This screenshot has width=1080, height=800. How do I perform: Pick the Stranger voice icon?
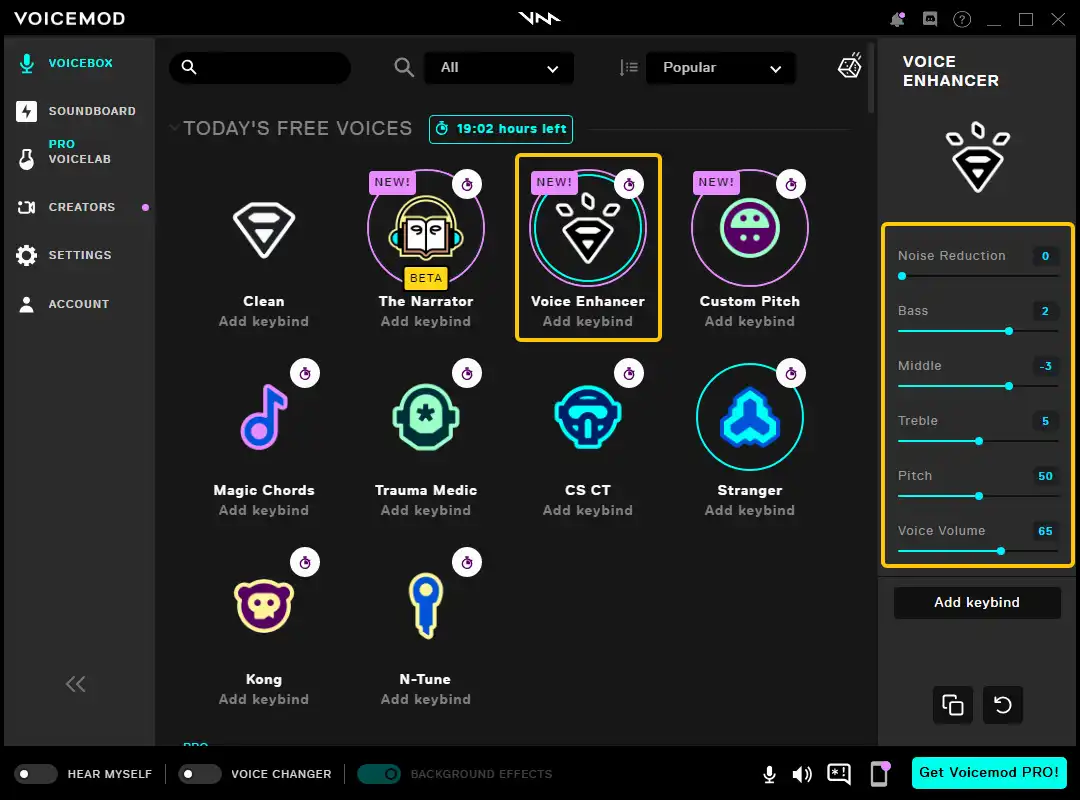[x=749, y=417]
